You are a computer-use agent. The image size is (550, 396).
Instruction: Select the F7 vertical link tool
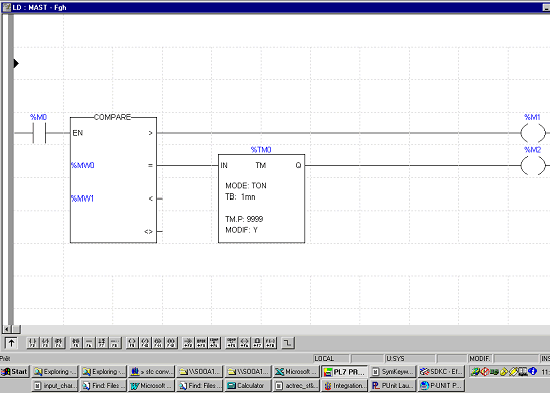tap(102, 343)
